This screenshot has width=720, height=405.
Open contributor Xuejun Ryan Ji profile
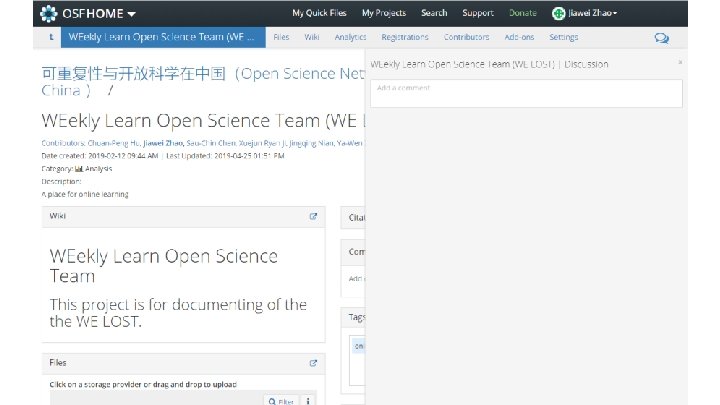tap(263, 143)
